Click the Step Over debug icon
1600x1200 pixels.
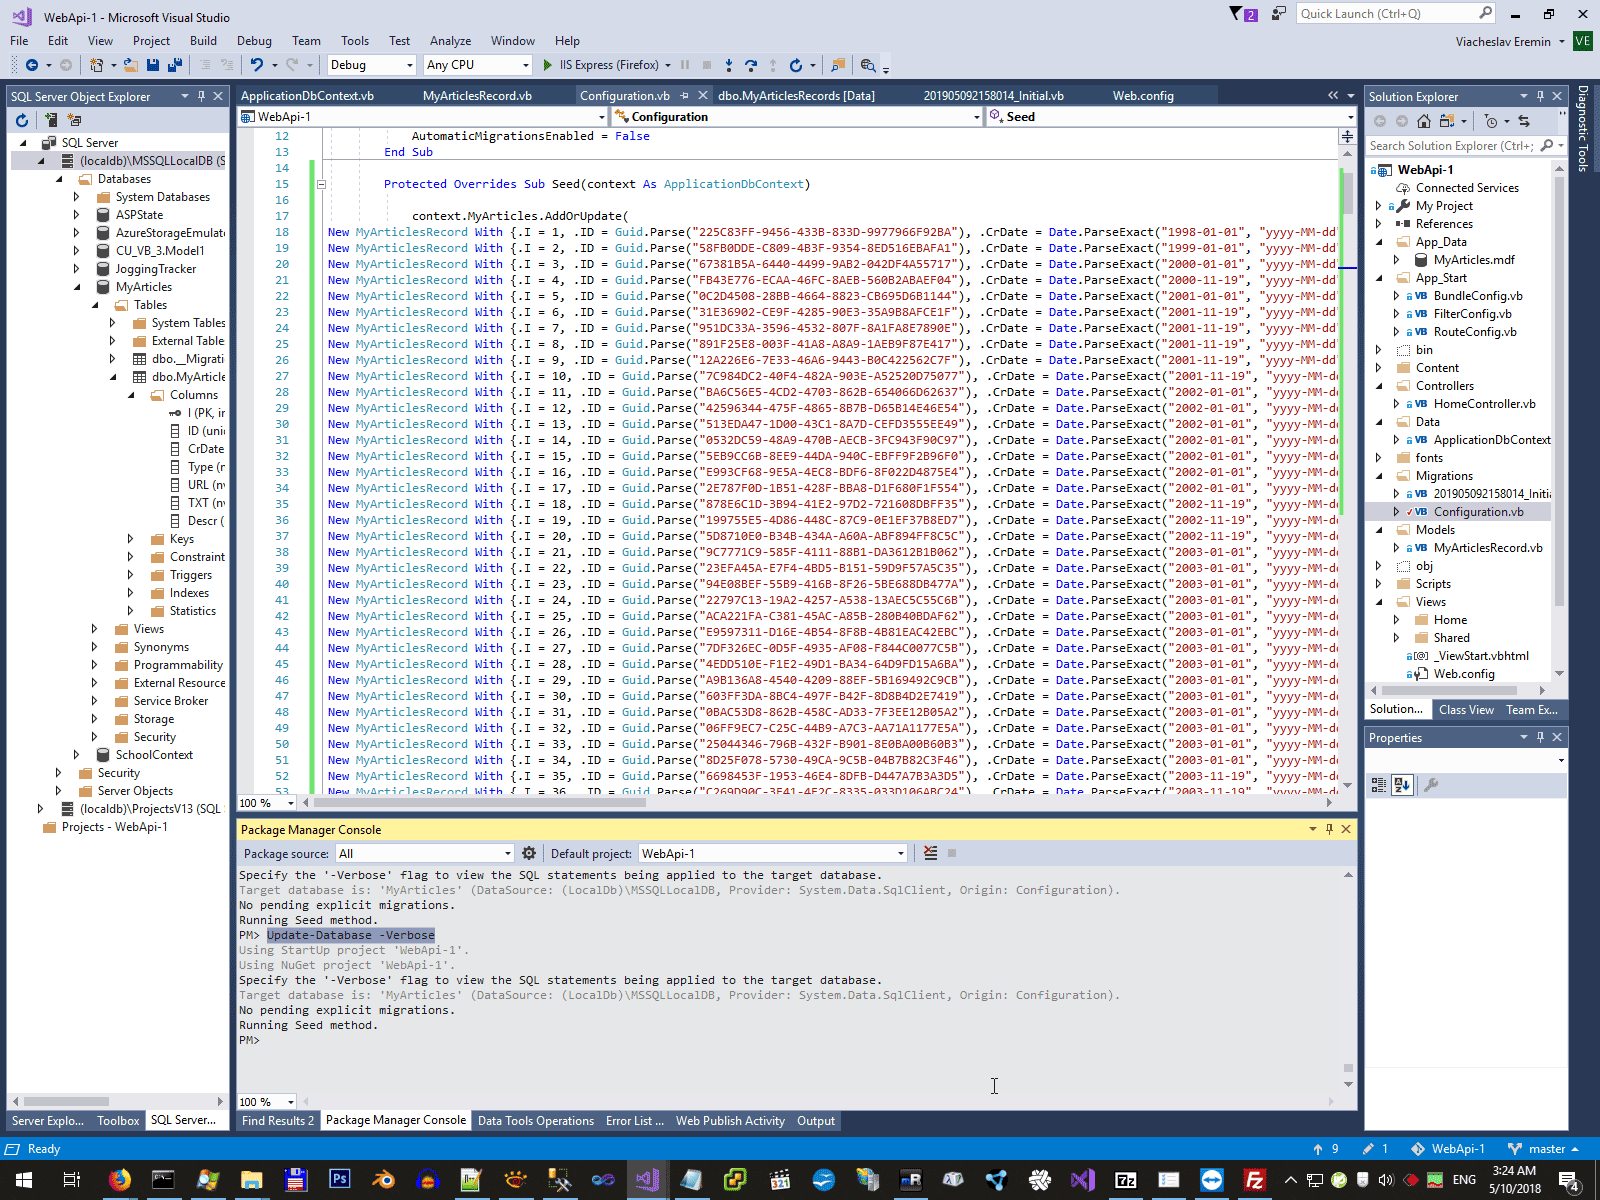click(x=751, y=65)
